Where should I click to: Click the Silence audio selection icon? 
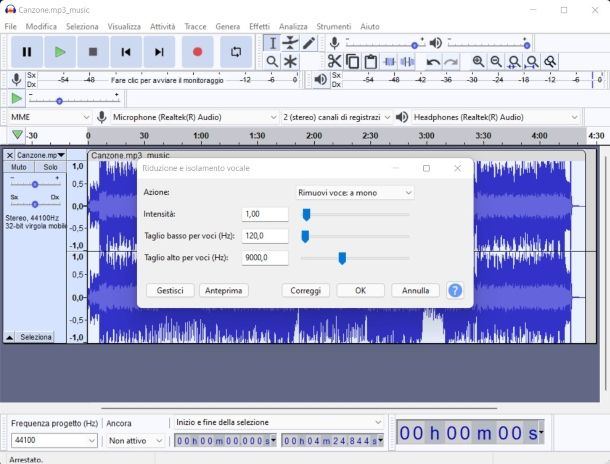pos(407,61)
